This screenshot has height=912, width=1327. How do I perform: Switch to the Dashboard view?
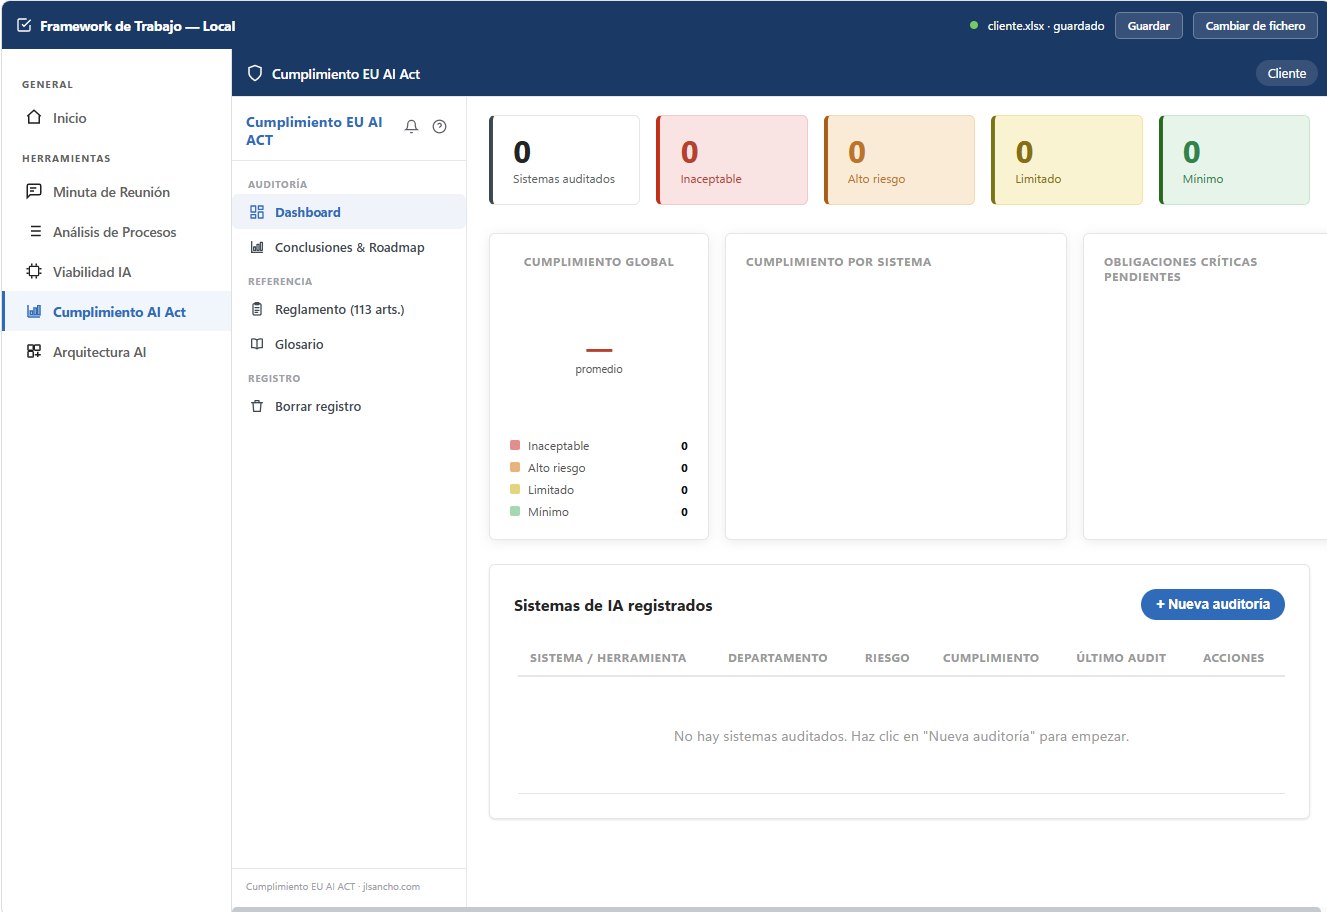349,212
